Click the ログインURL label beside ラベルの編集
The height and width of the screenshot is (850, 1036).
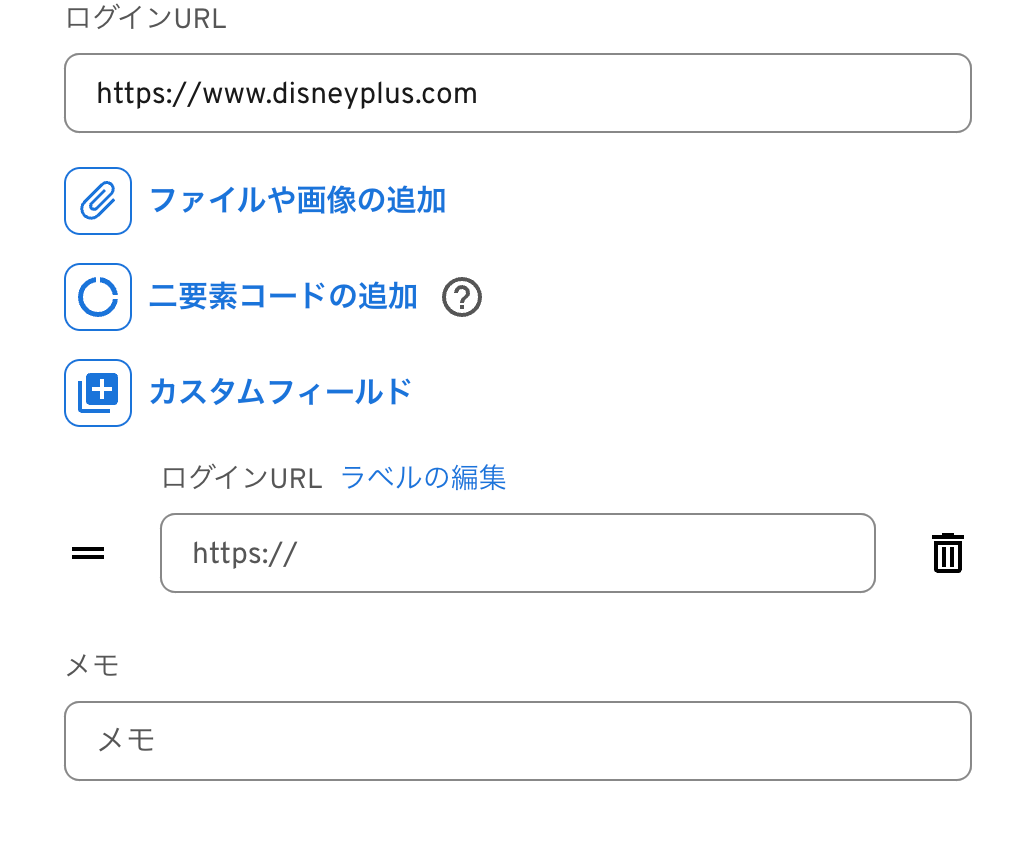pos(242,478)
